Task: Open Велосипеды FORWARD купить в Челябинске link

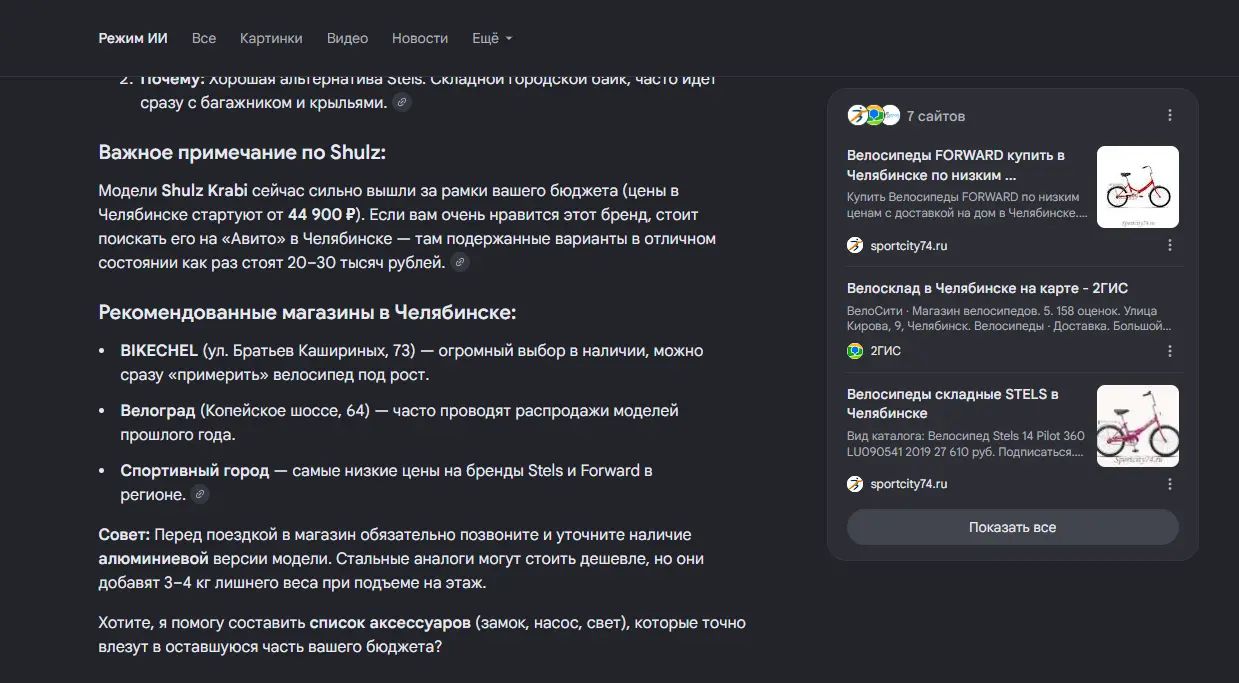Action: pyautogui.click(x=955, y=165)
